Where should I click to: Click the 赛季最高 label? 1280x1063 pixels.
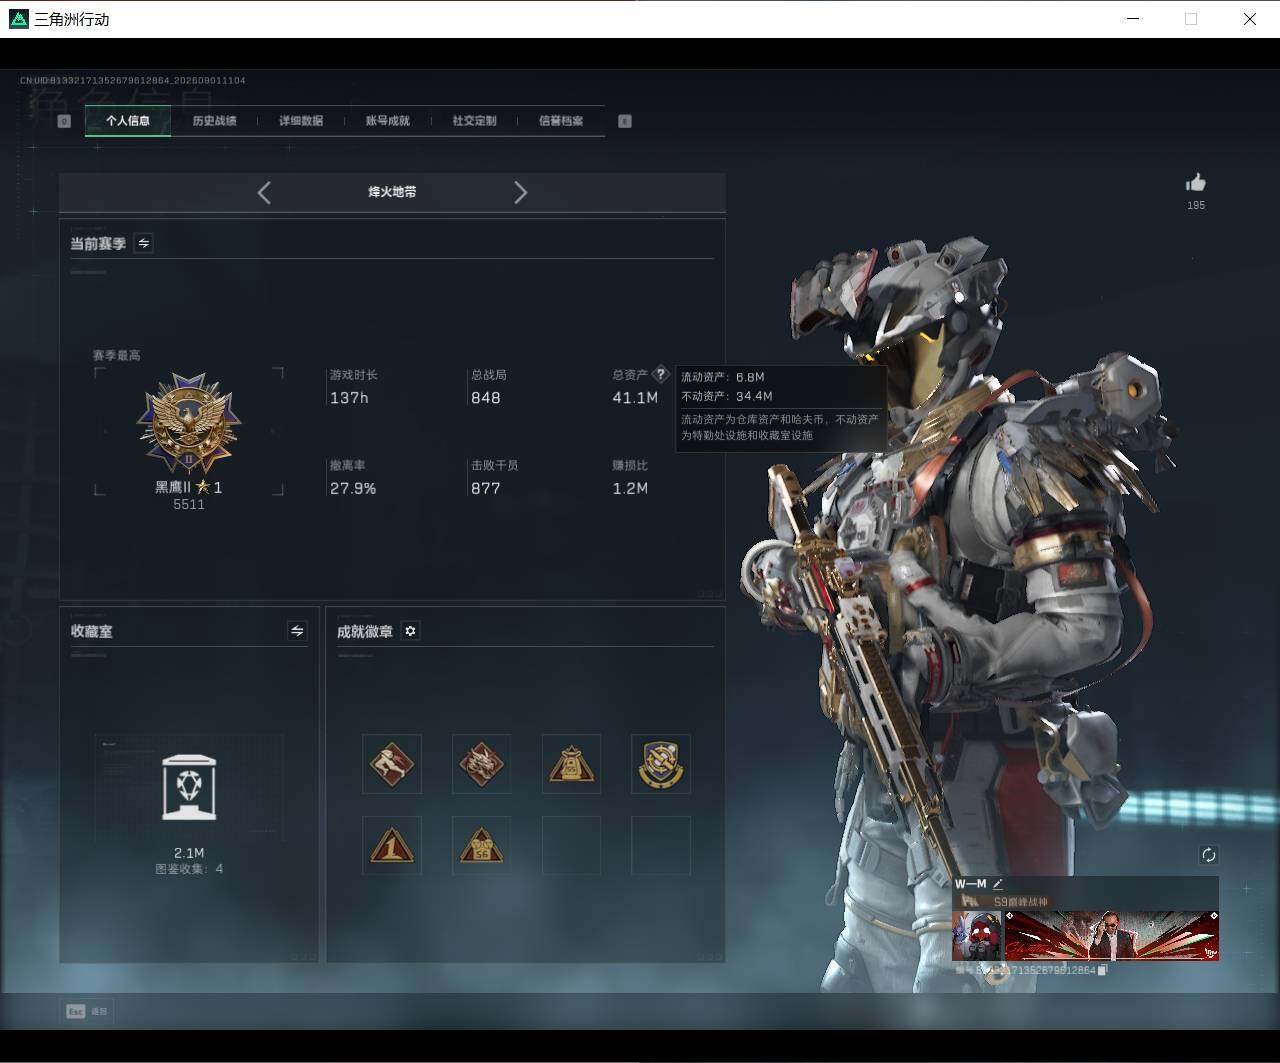coord(117,355)
